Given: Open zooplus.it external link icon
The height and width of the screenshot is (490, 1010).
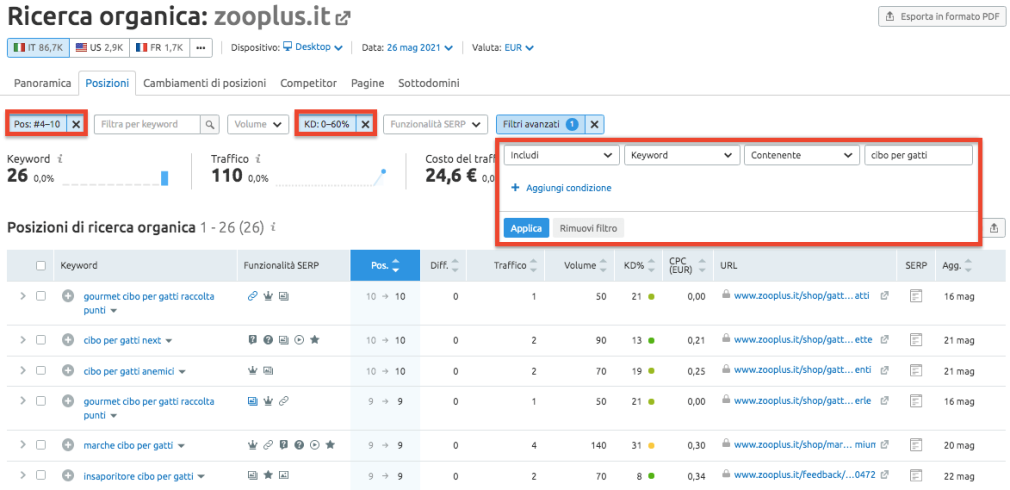Looking at the screenshot, I should pos(344,17).
